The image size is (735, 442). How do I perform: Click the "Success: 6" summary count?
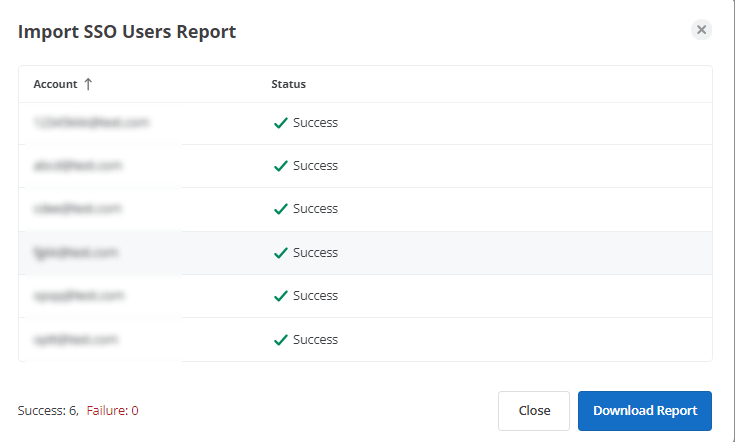click(47, 411)
